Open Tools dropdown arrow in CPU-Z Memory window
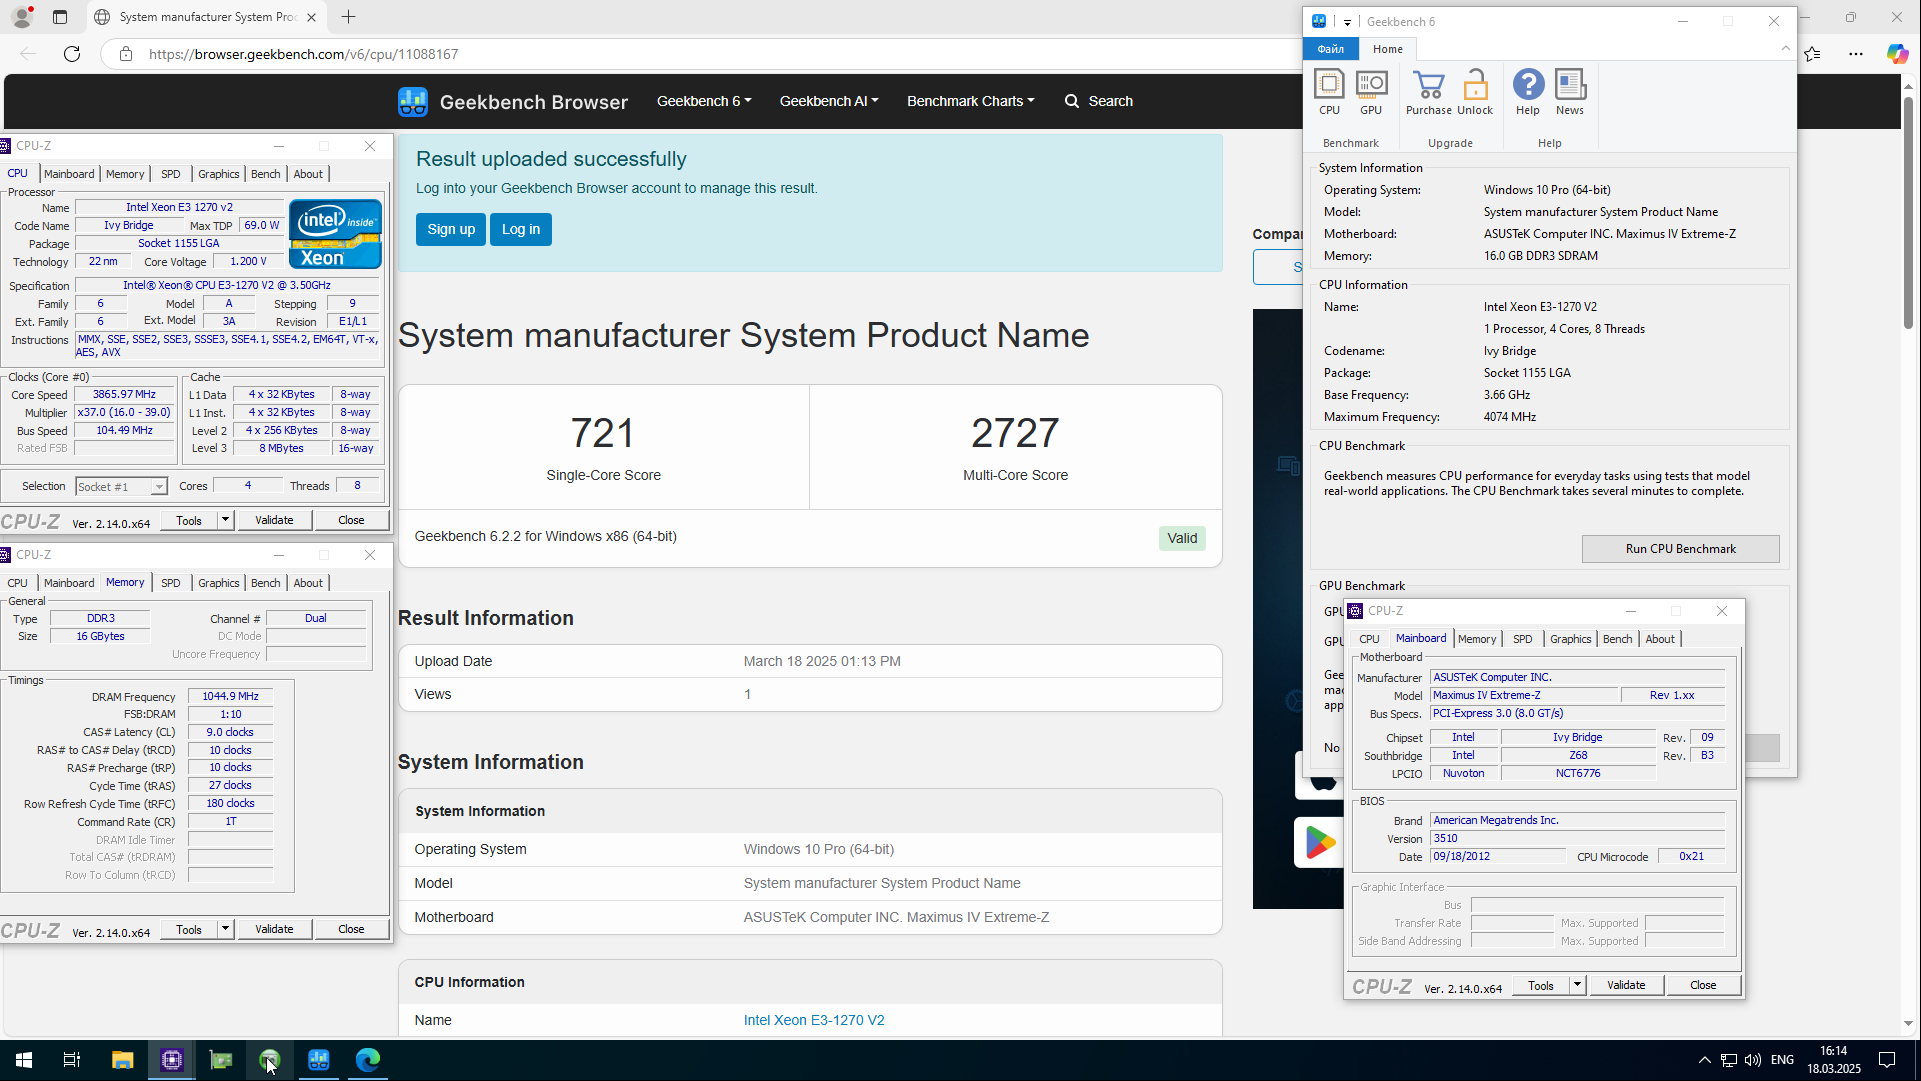The image size is (1921, 1081). (226, 929)
